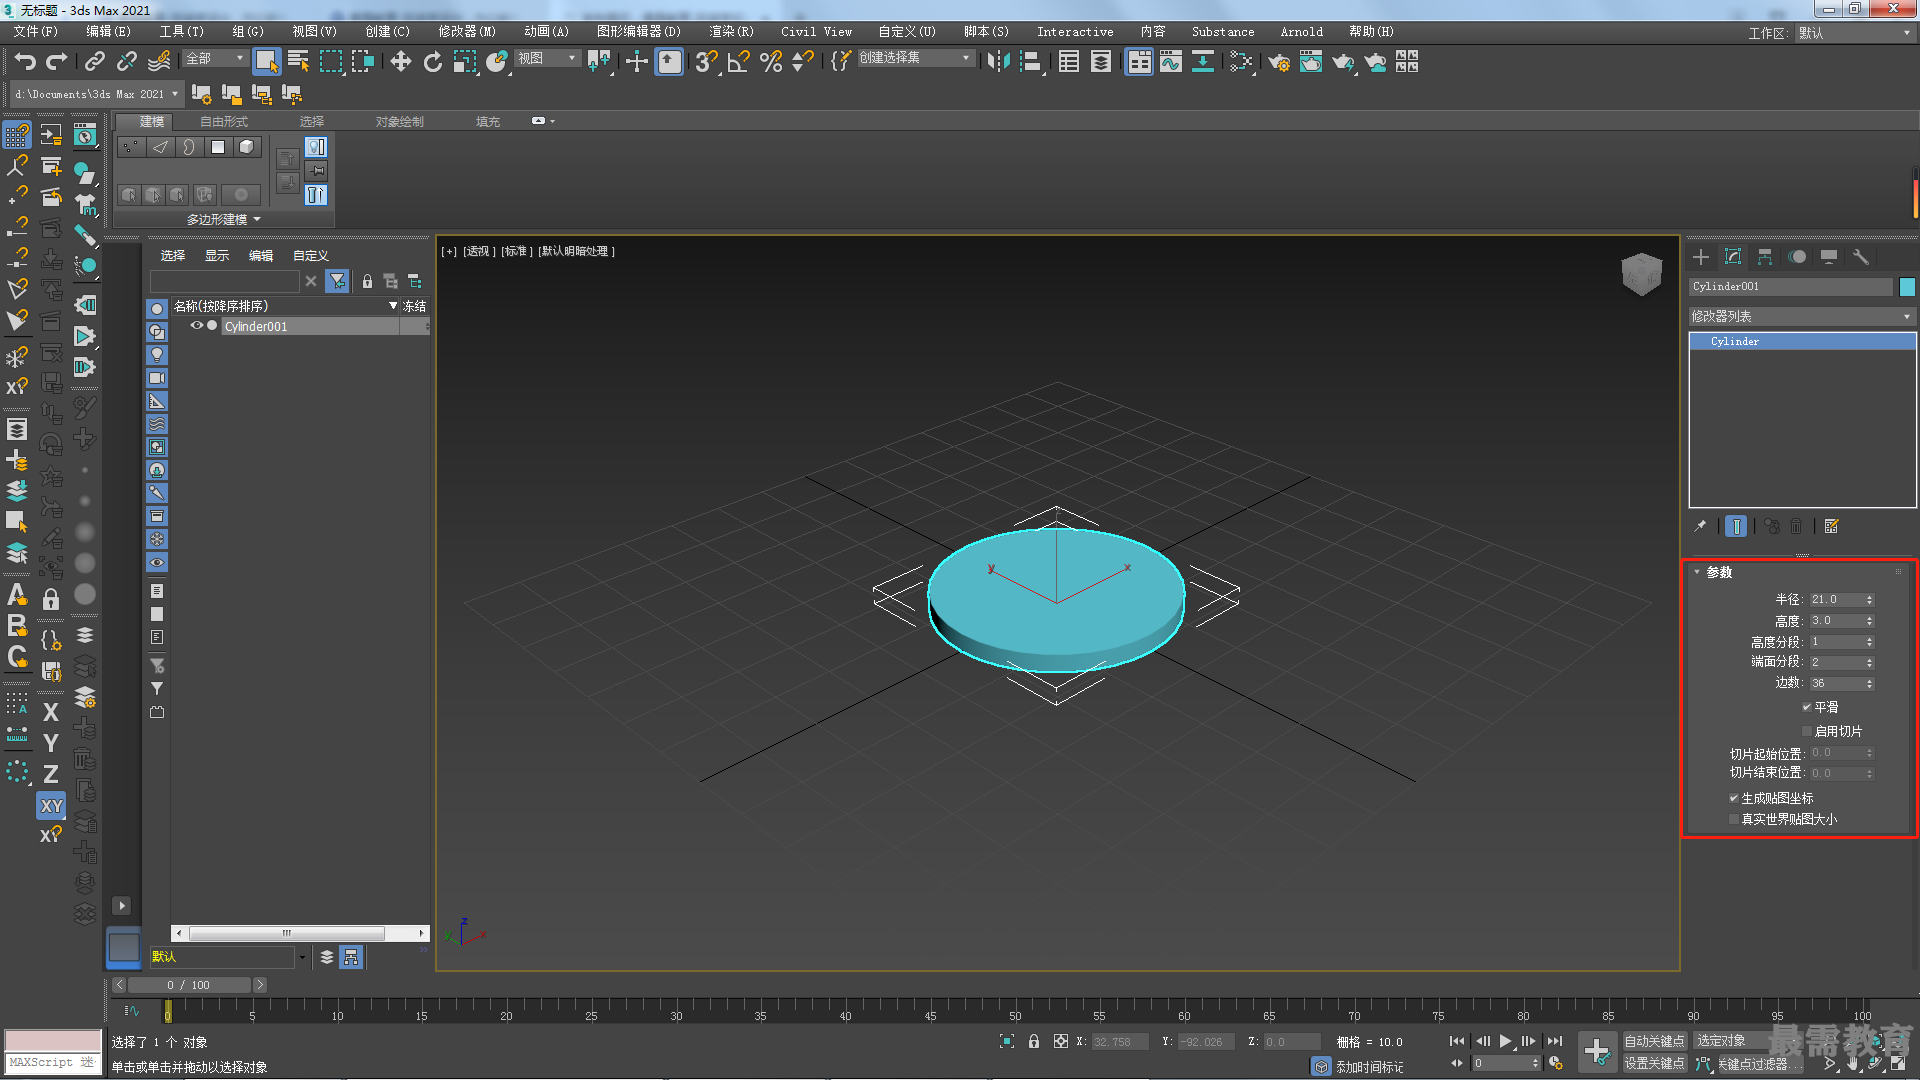This screenshot has width=1920, height=1080.
Task: Choose the Select and Rotate tool
Action: tap(432, 62)
